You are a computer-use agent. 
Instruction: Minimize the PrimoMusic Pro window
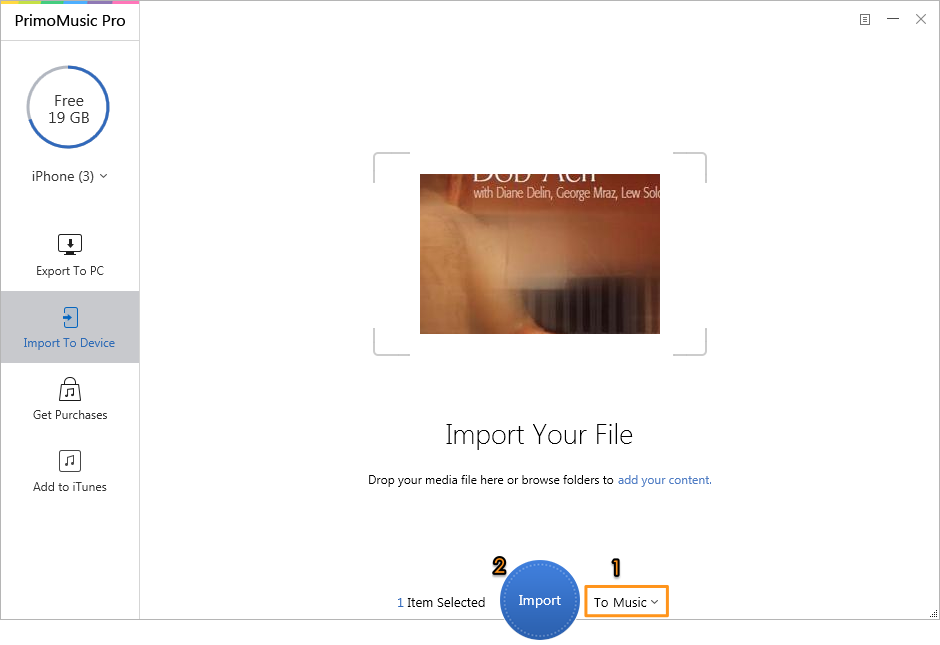pyautogui.click(x=893, y=19)
